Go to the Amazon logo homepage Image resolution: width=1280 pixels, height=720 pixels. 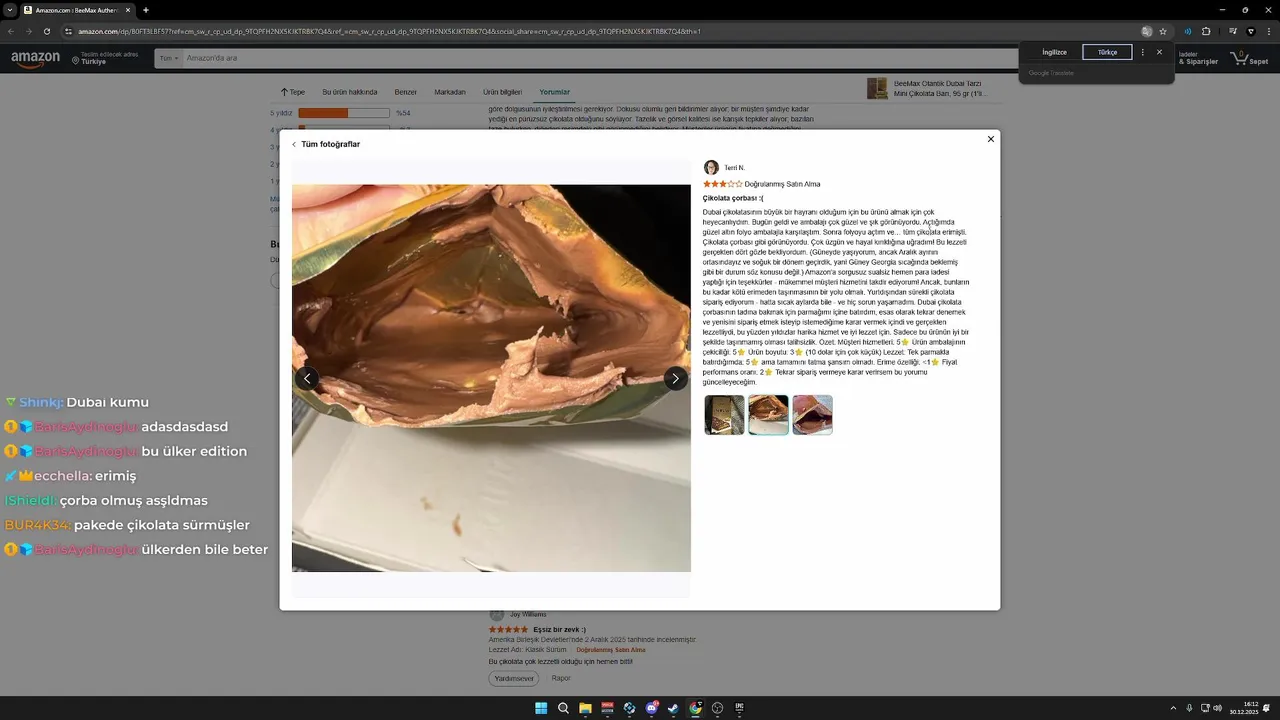tap(35, 59)
